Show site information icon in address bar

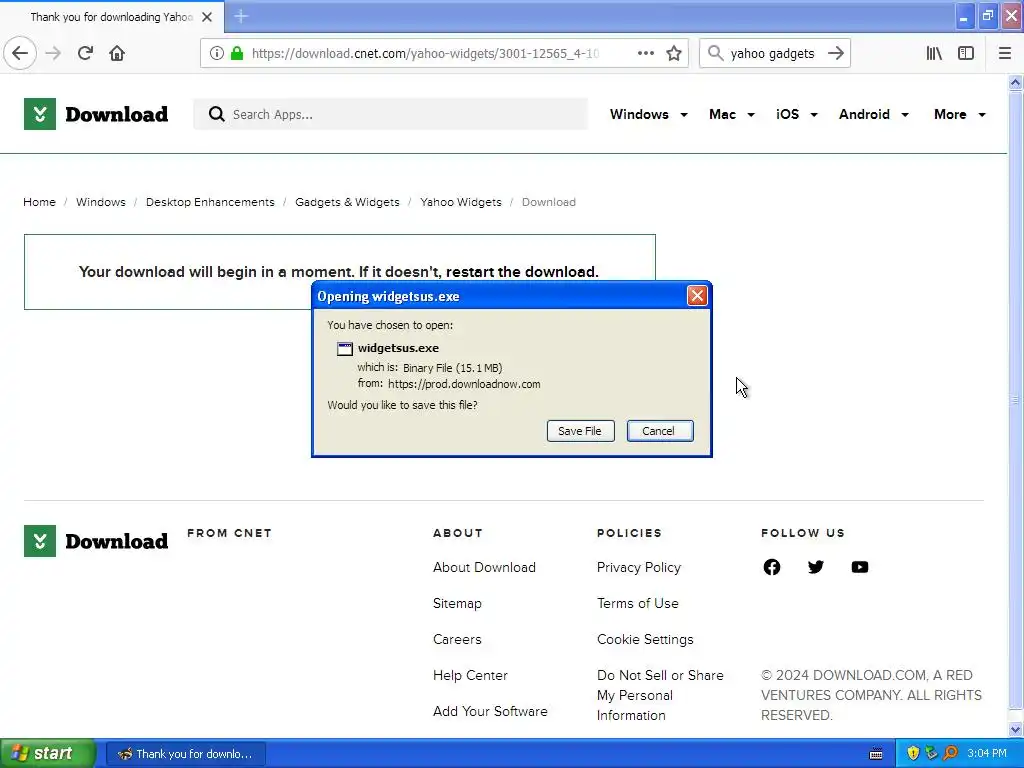pyautogui.click(x=216, y=53)
